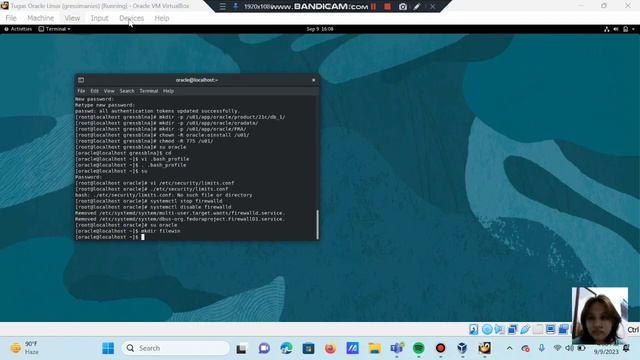The image size is (640, 360).
Task: Open the blue slashes app on taskbar
Action: tap(352, 348)
